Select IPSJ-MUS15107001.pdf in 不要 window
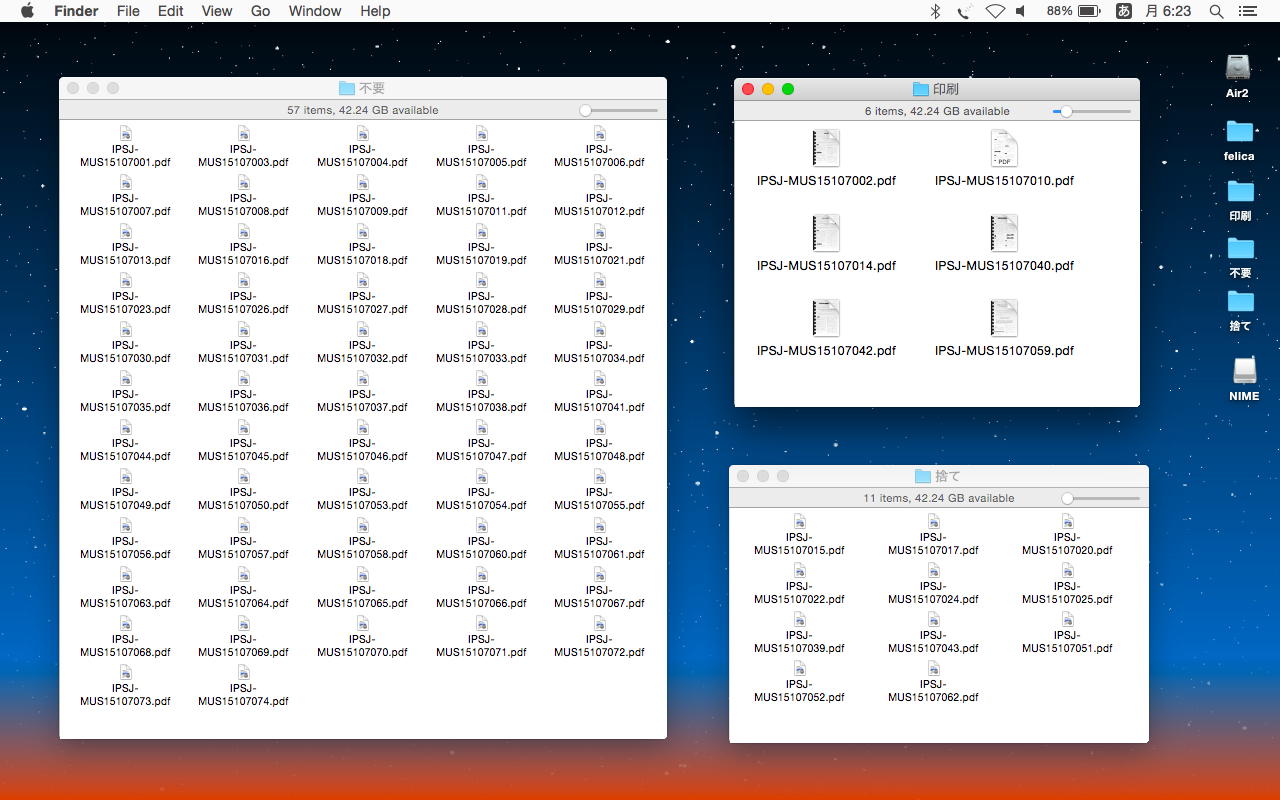This screenshot has height=800, width=1280. click(125, 134)
